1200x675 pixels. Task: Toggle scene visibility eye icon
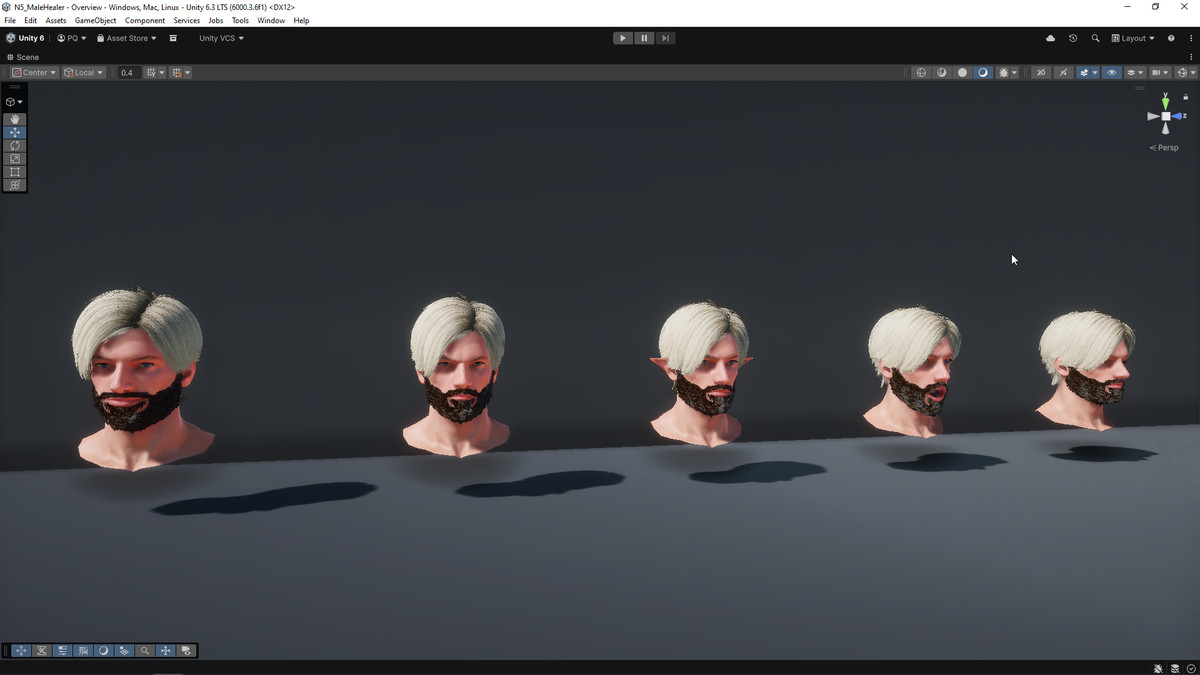[x=1111, y=73]
